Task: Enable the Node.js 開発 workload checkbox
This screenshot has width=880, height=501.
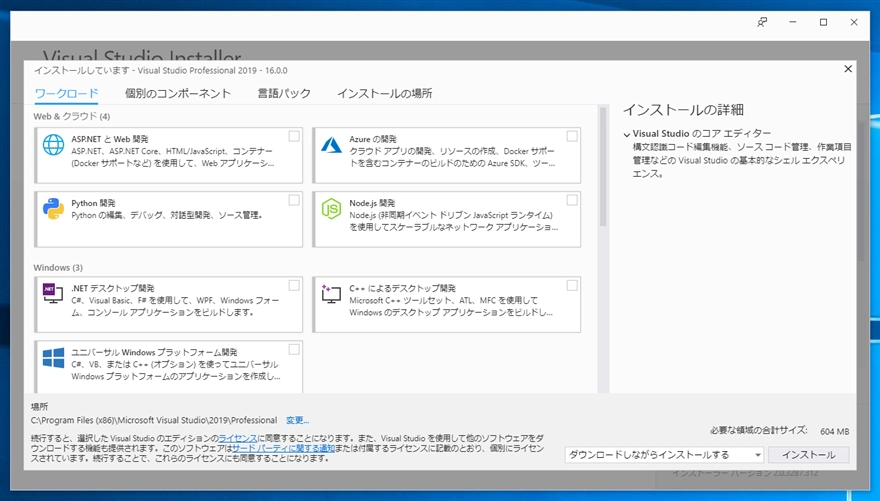Action: click(x=572, y=200)
